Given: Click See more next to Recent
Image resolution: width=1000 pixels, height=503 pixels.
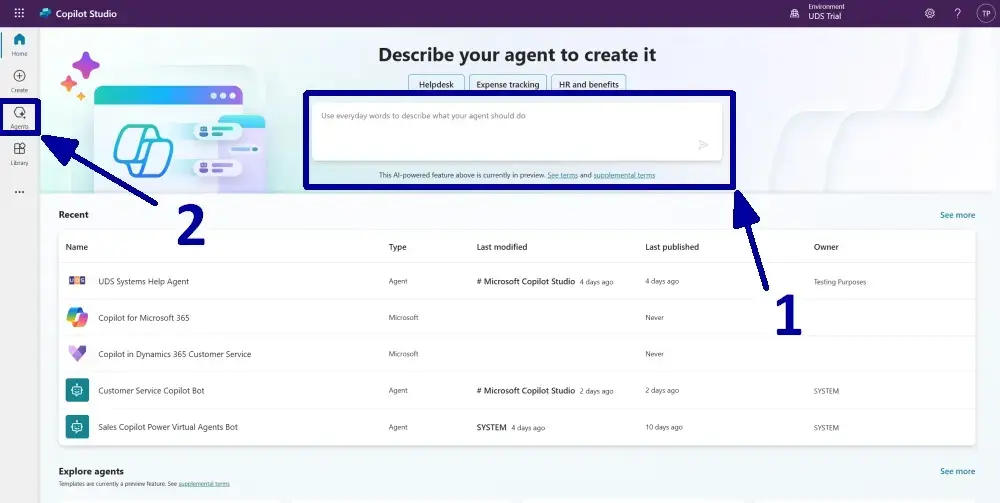Looking at the screenshot, I should (x=957, y=215).
